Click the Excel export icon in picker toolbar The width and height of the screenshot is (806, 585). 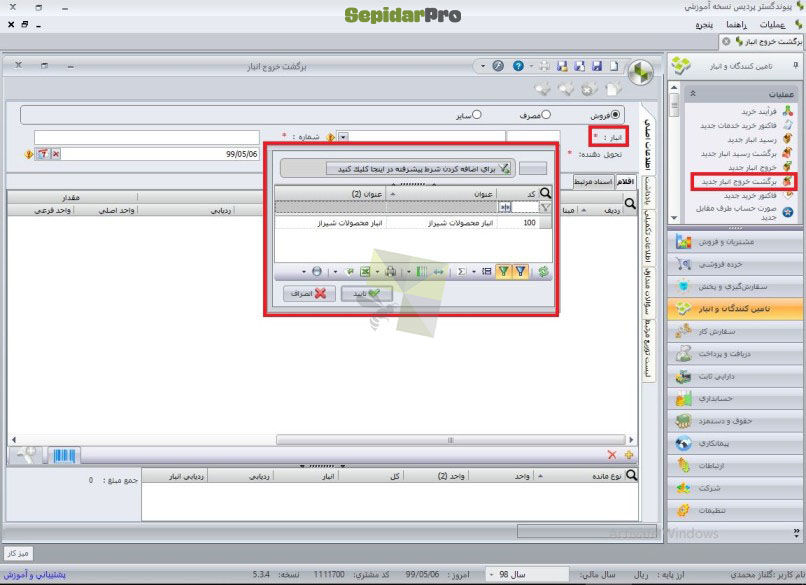[x=364, y=271]
